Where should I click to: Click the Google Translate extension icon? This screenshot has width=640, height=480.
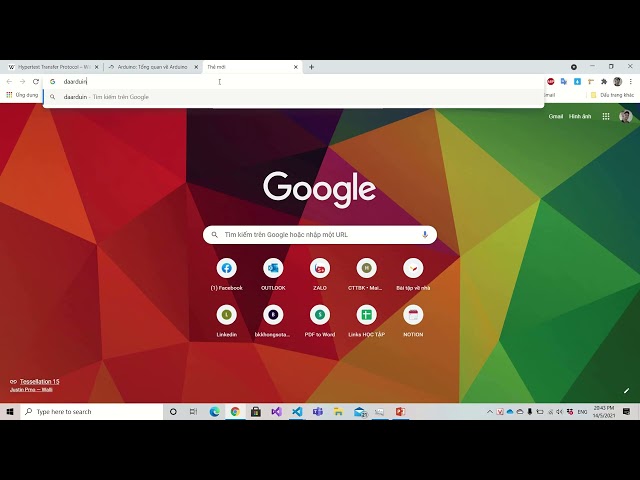click(x=564, y=82)
